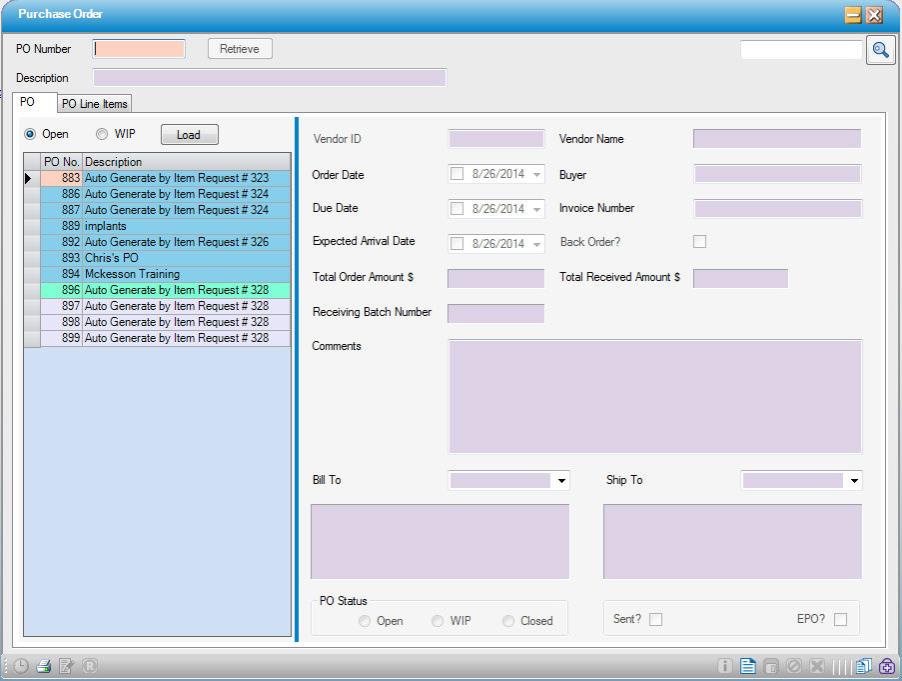Screen dimensions: 902x681
Task: Select the edit record icon near the printer
Action: click(65, 664)
